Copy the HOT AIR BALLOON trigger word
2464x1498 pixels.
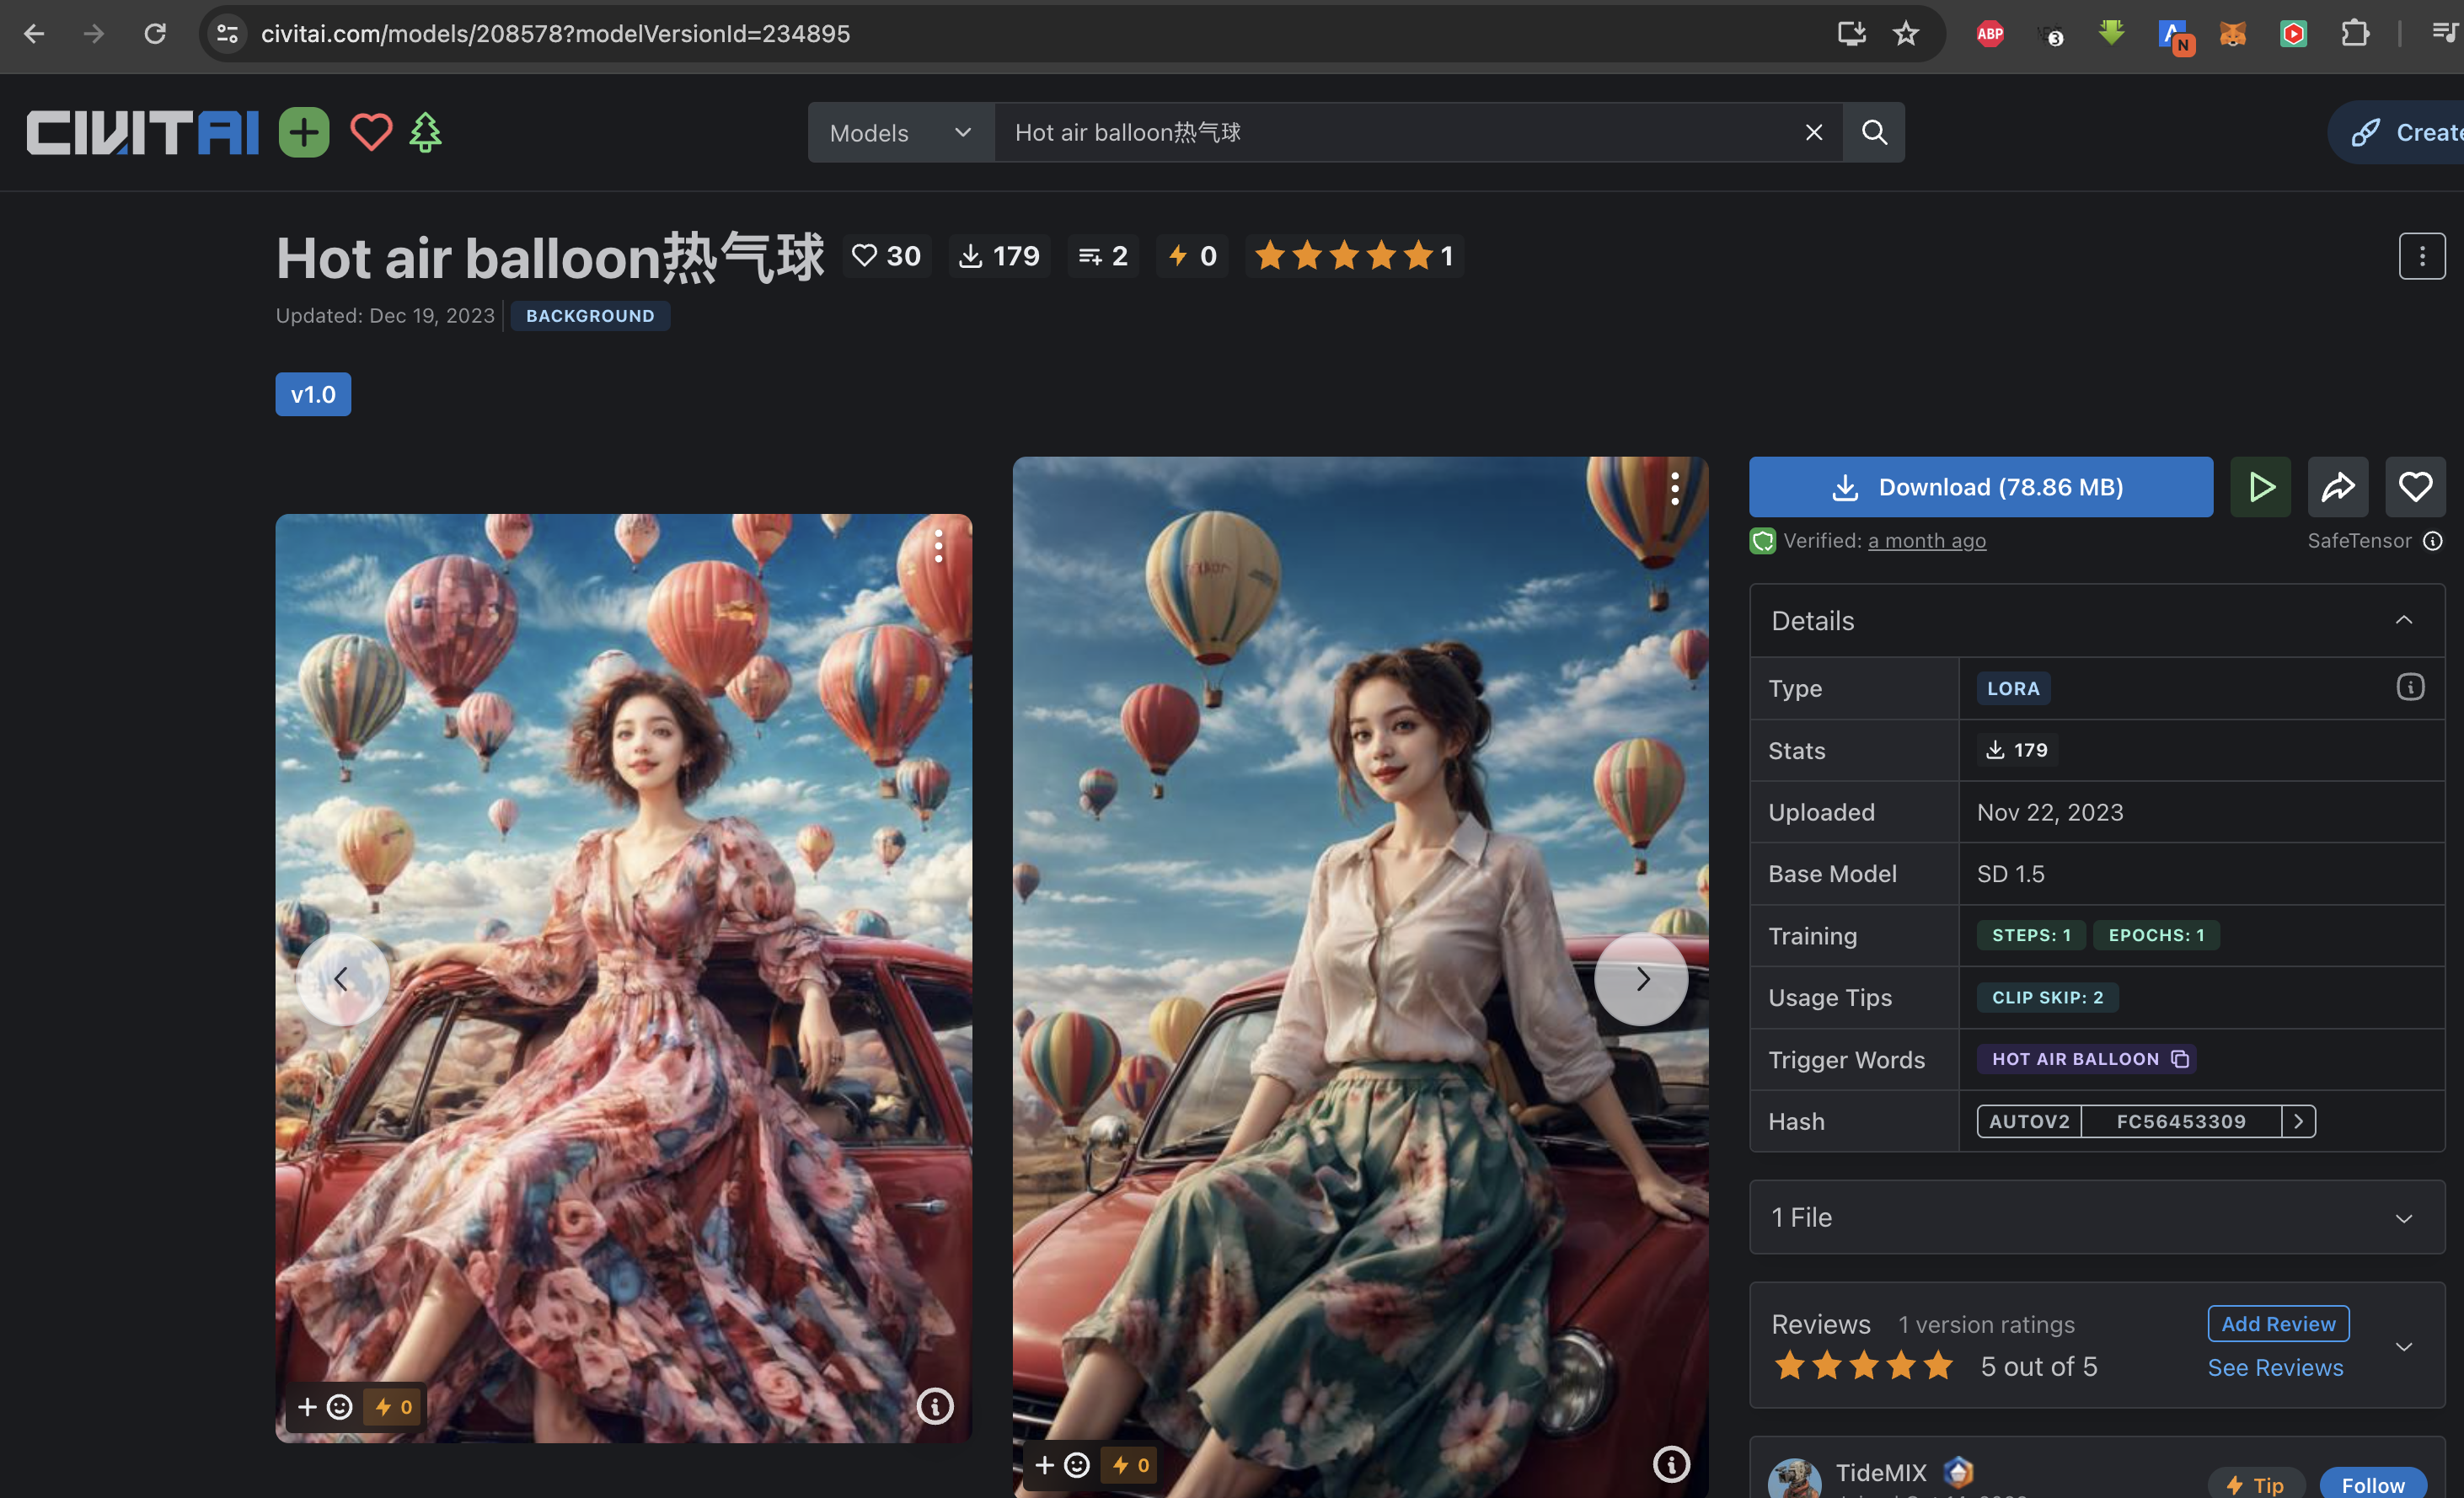tap(2180, 1059)
